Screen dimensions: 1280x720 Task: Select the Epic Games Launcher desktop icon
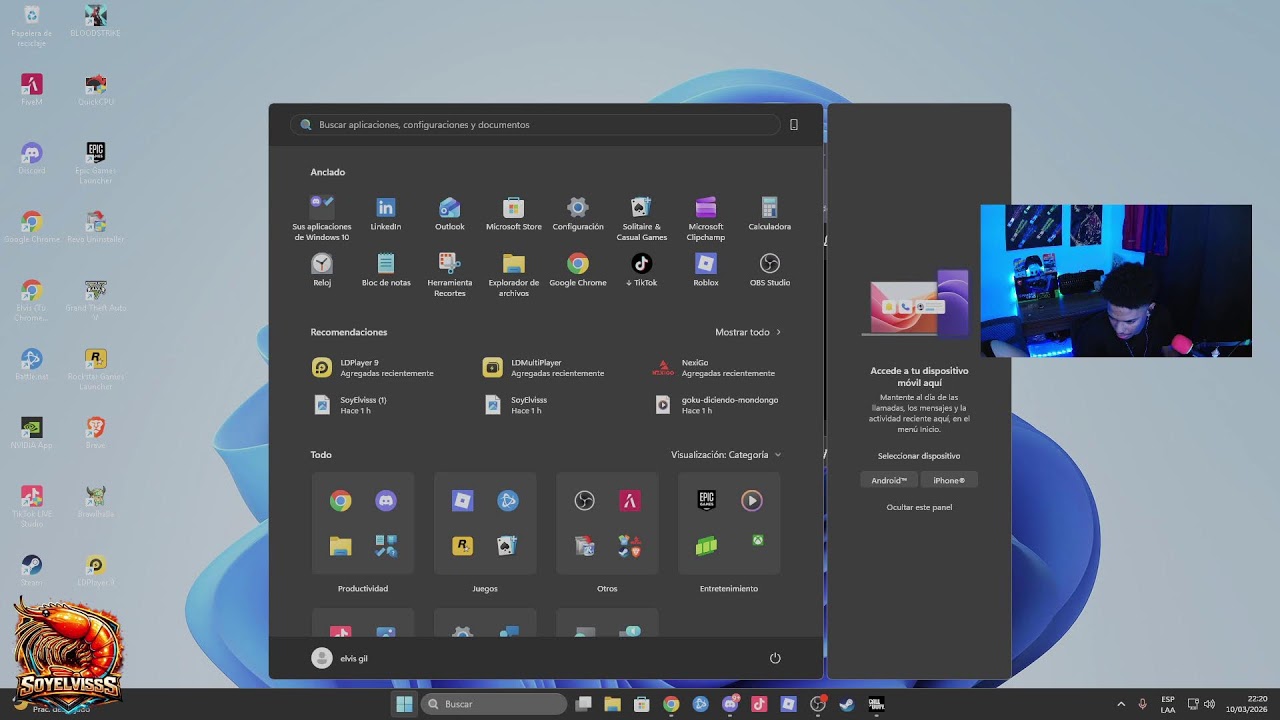point(95,162)
